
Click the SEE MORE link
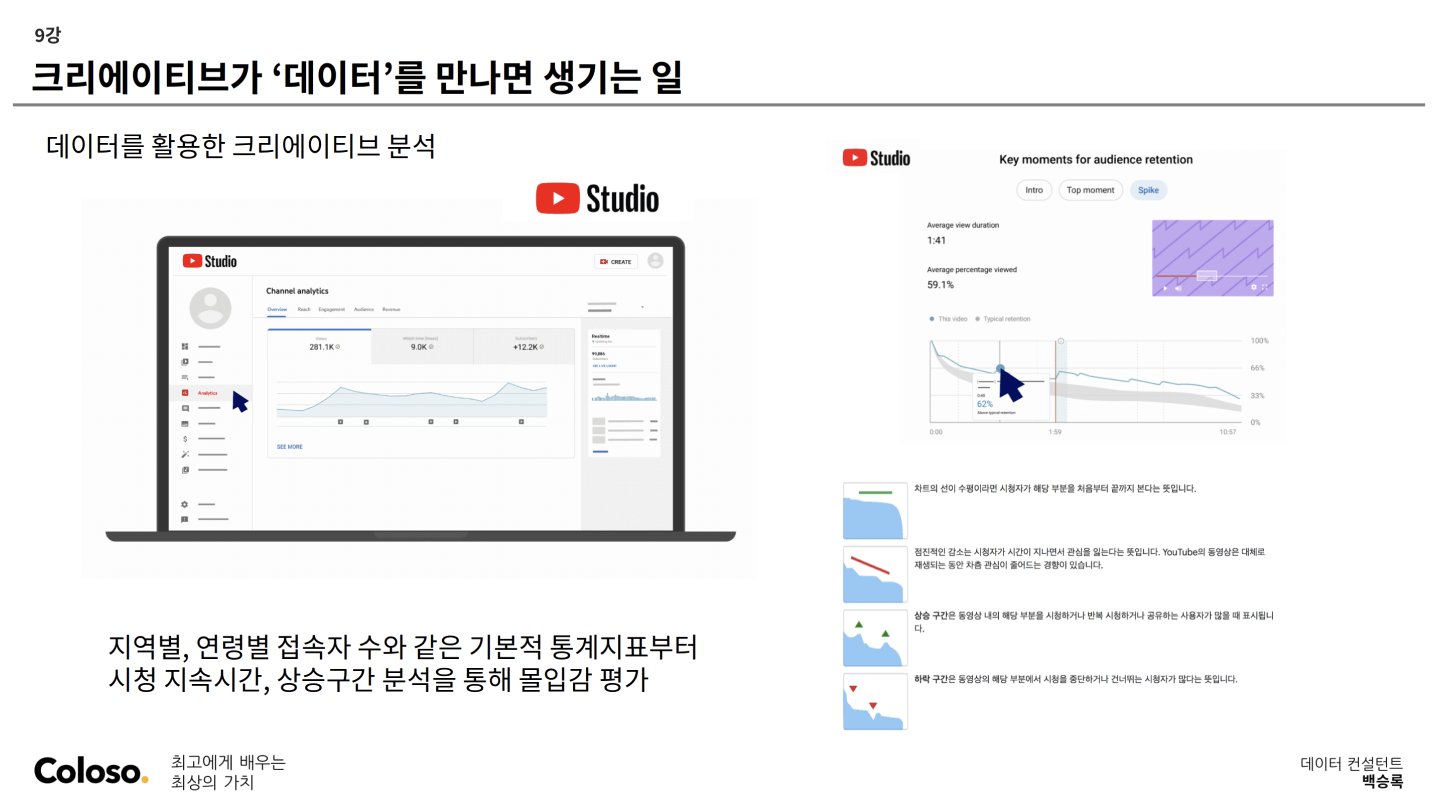(x=290, y=447)
